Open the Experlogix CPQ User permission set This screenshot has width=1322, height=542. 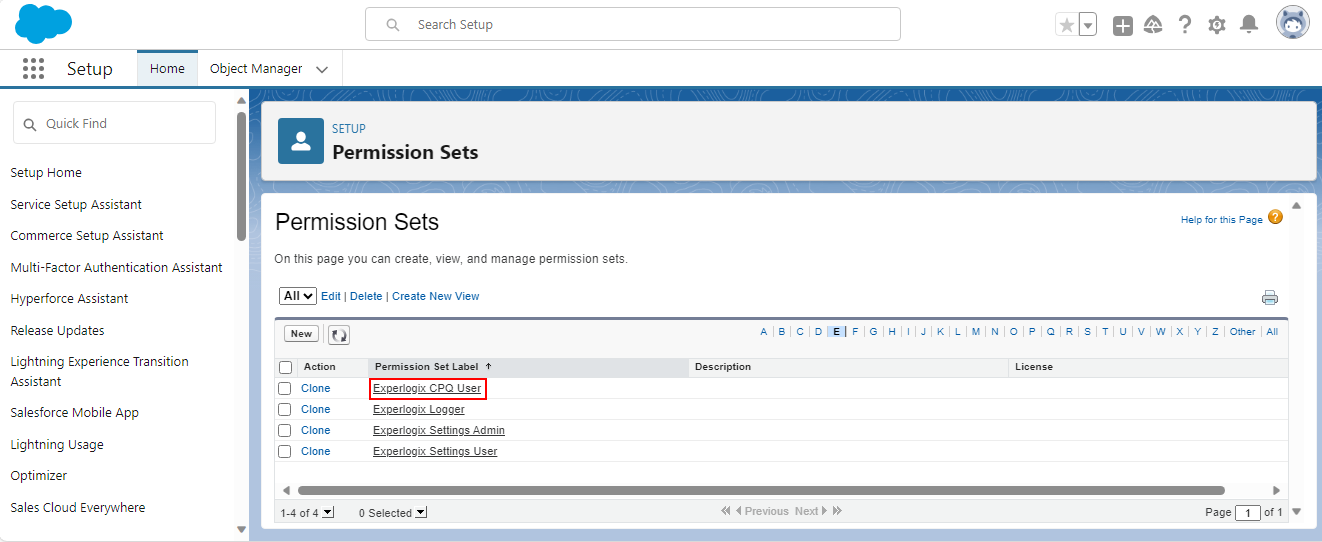pyautogui.click(x=427, y=388)
